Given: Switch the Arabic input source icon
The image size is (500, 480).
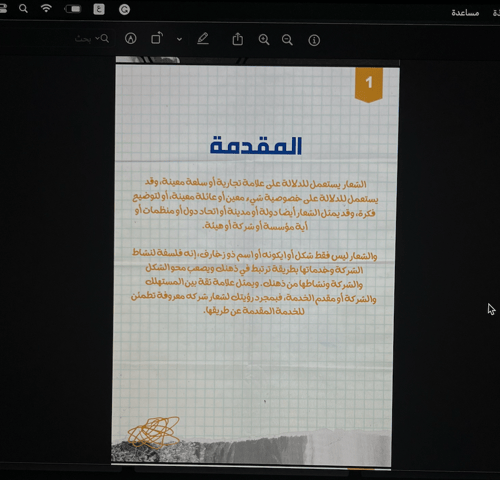Looking at the screenshot, I should (99, 9).
